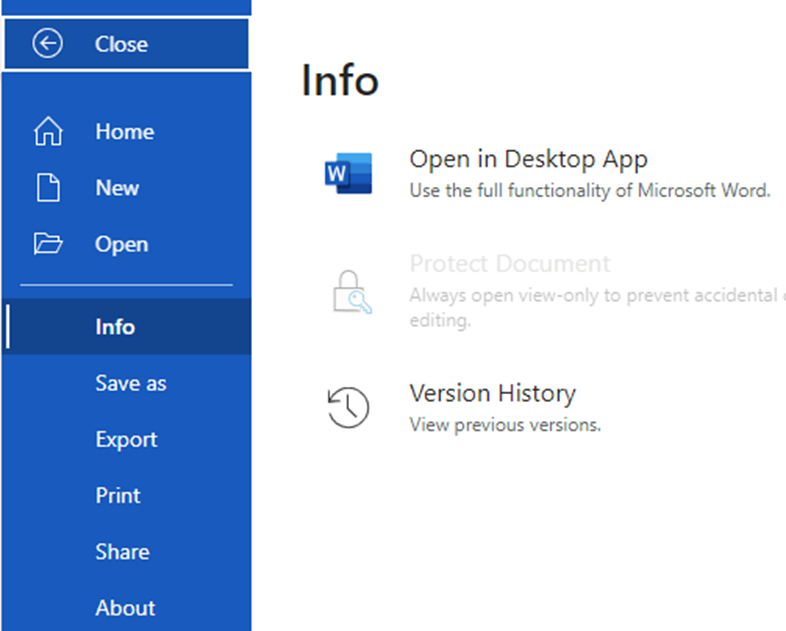Select the Open text in the sidebar
The width and height of the screenshot is (786, 631).
(121, 244)
